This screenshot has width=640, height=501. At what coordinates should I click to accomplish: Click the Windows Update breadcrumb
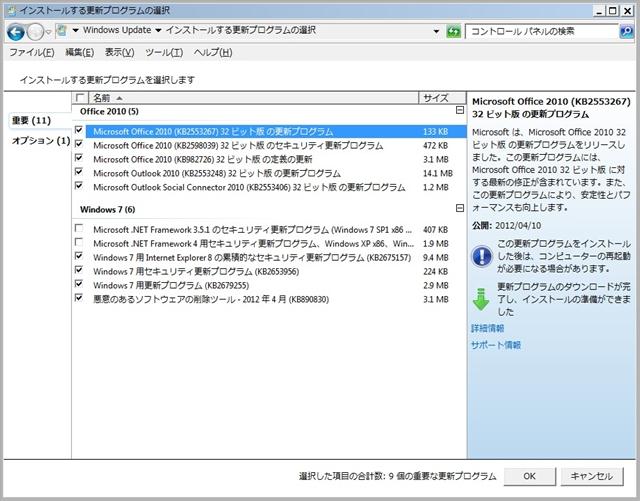pyautogui.click(x=117, y=30)
